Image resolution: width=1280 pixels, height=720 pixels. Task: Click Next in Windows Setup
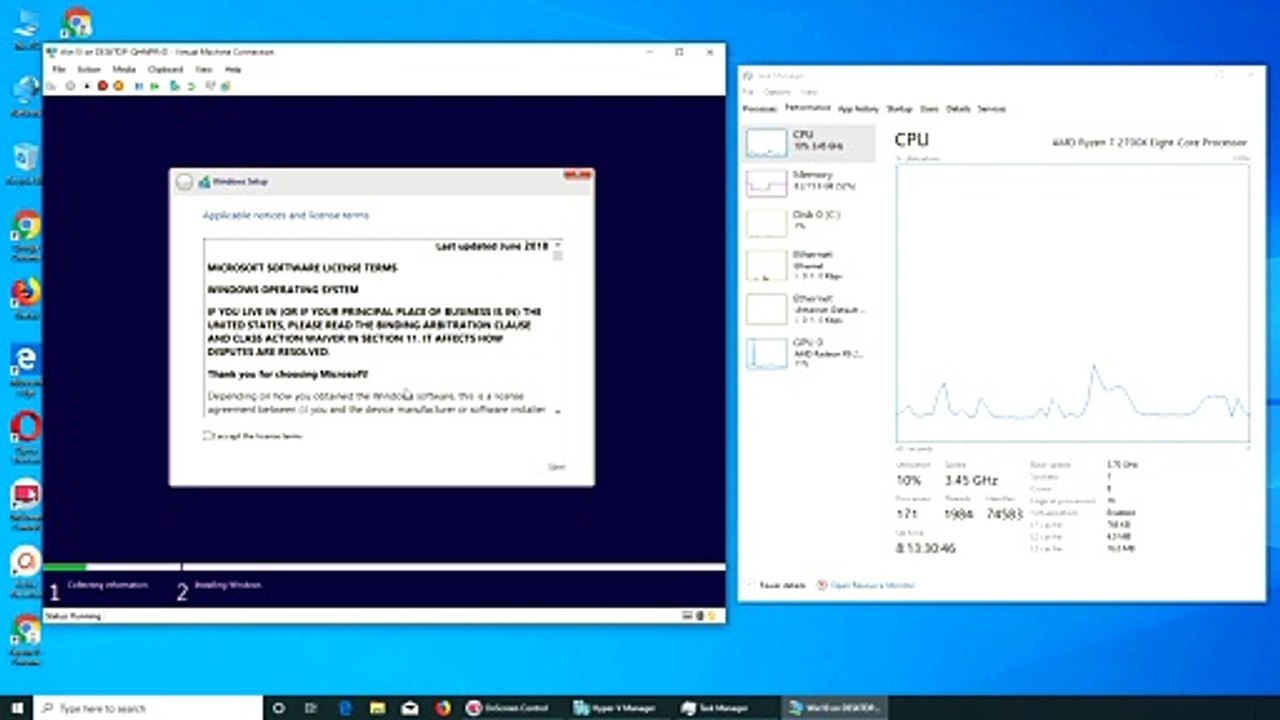tap(556, 467)
